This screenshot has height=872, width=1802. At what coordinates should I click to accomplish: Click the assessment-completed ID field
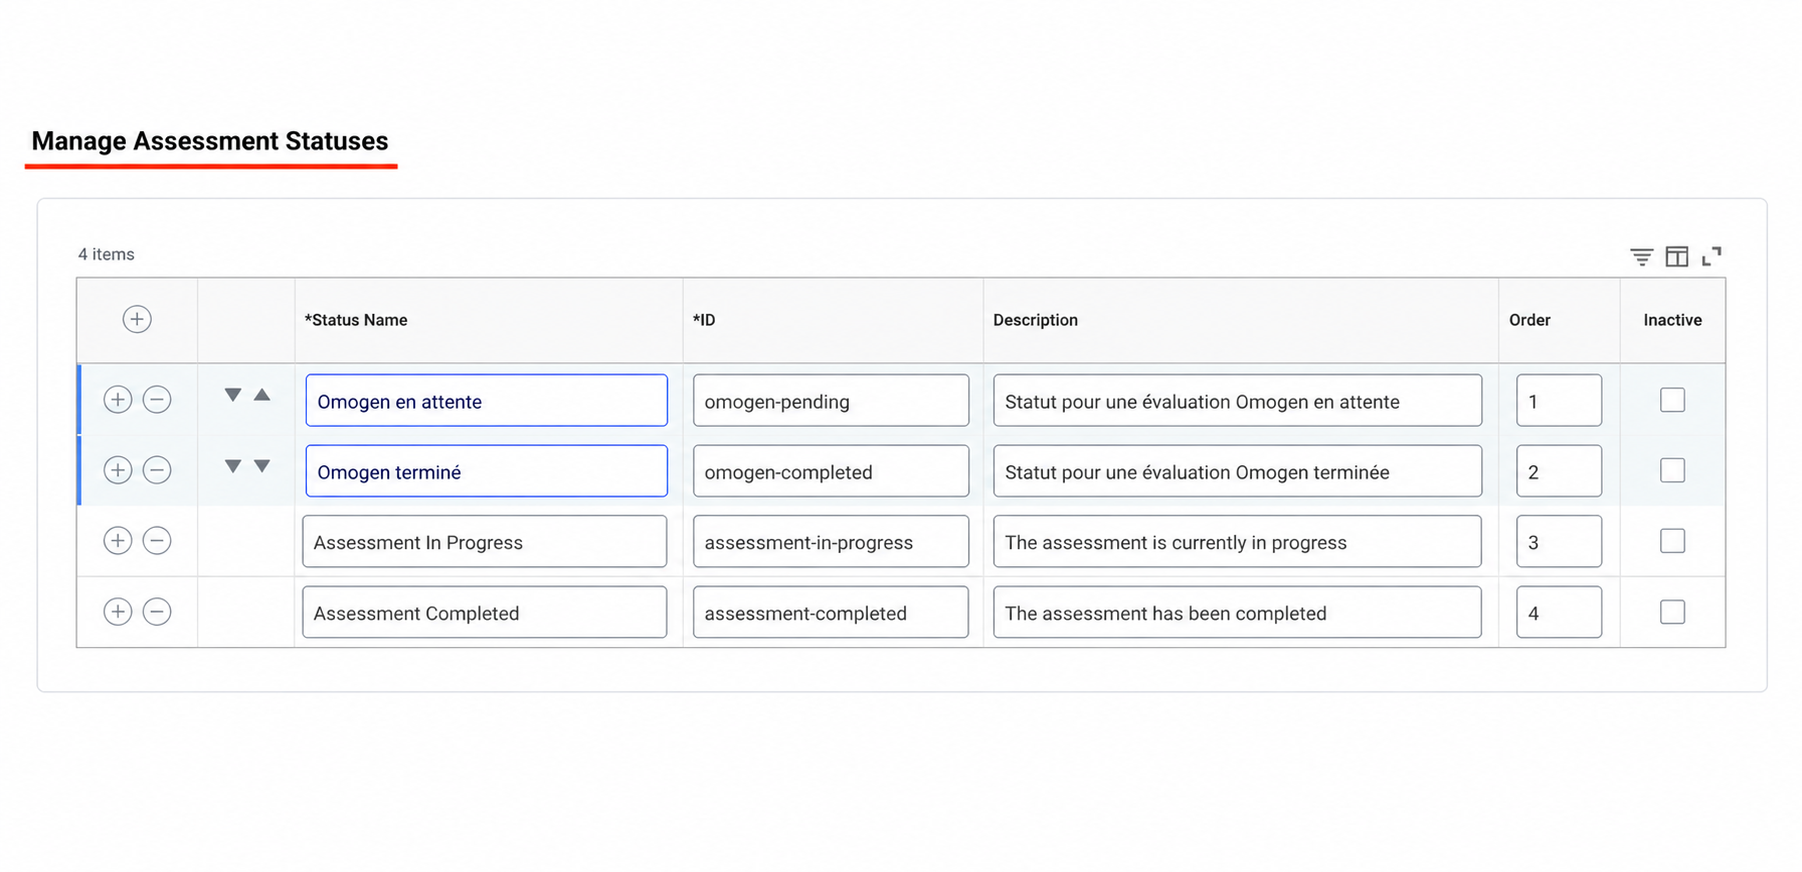coord(831,612)
